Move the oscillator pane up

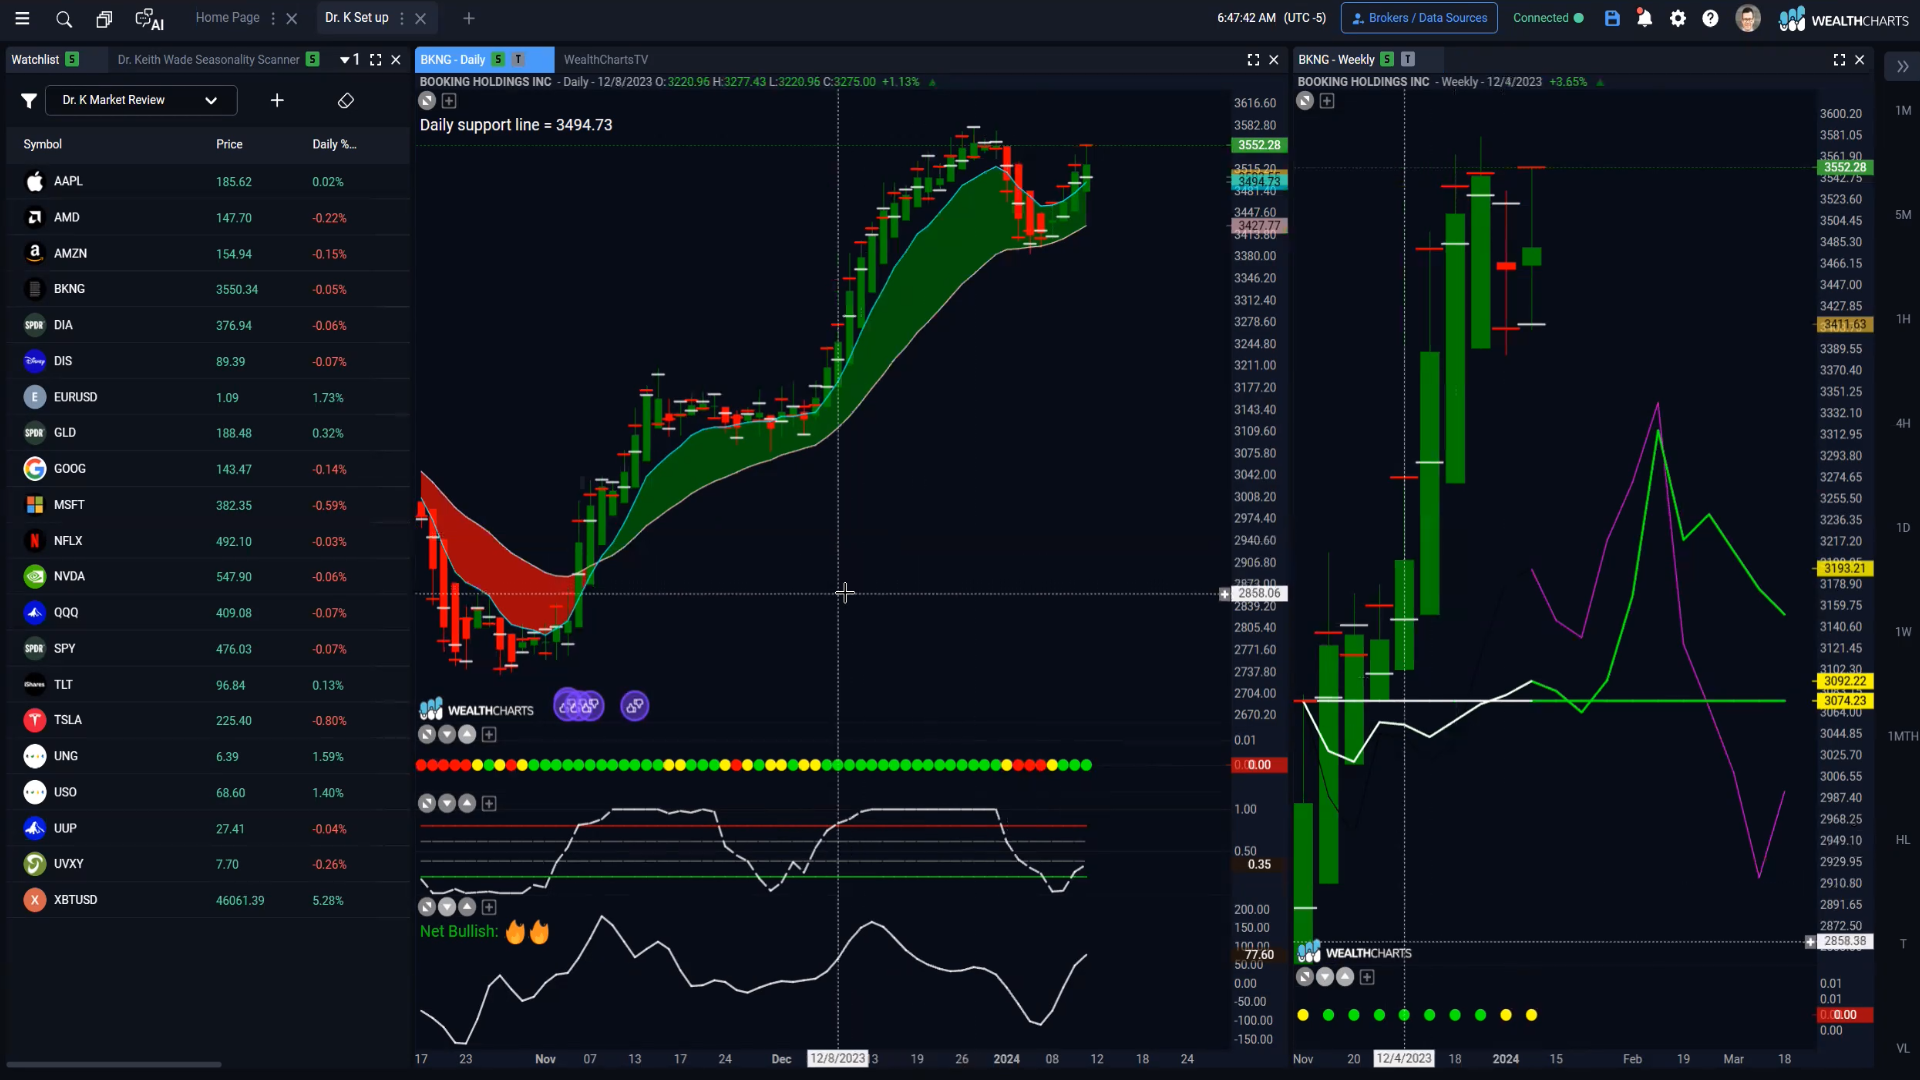pos(467,804)
